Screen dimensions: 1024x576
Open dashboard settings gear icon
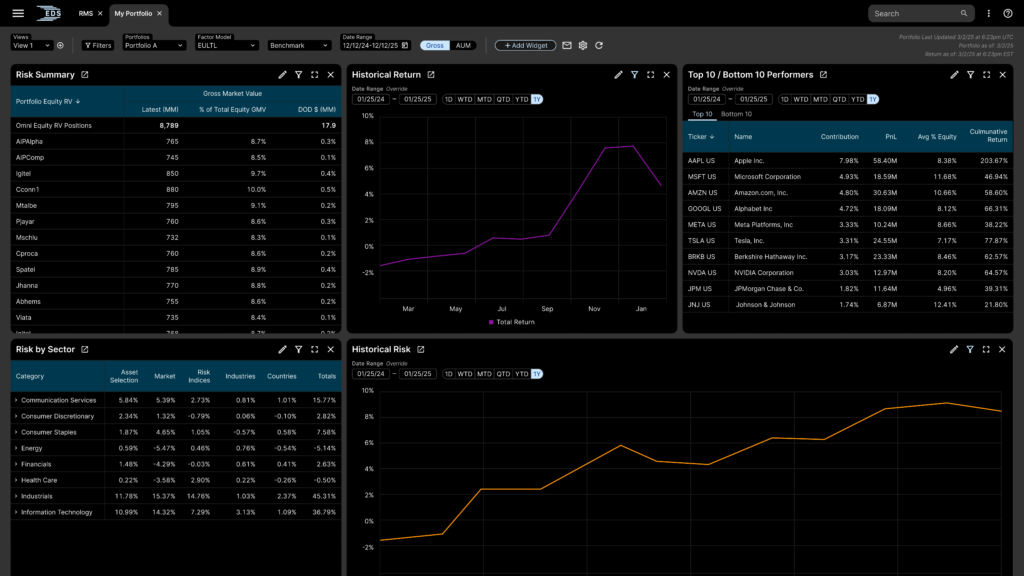[583, 46]
